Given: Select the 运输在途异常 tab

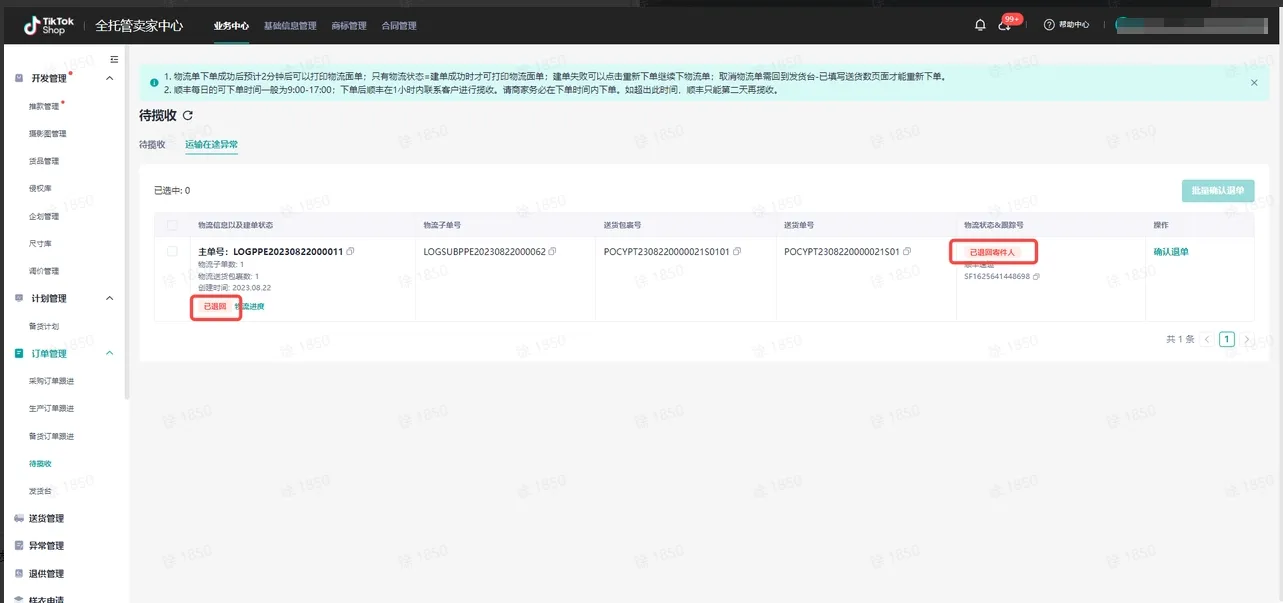Looking at the screenshot, I should tap(211, 145).
